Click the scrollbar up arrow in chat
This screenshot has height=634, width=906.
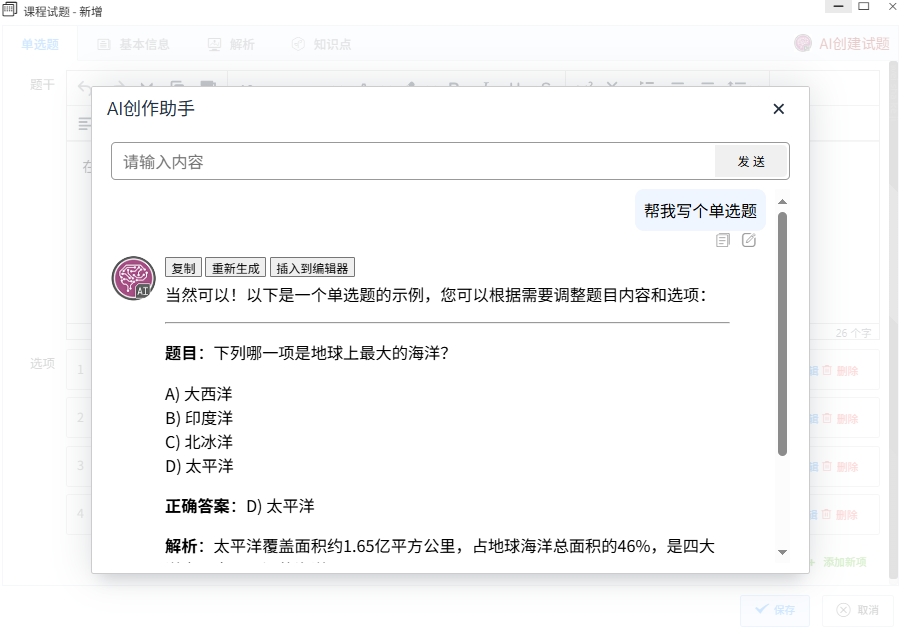click(x=782, y=202)
